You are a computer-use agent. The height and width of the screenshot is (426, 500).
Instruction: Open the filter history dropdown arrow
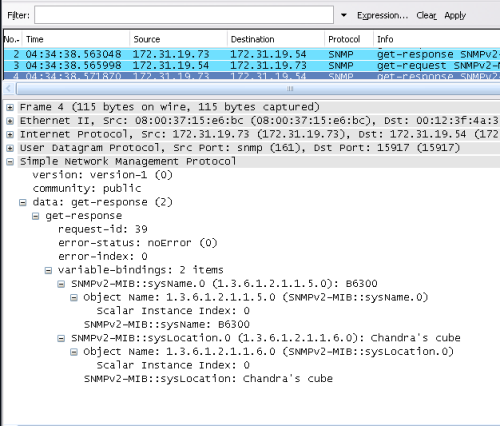click(x=344, y=15)
